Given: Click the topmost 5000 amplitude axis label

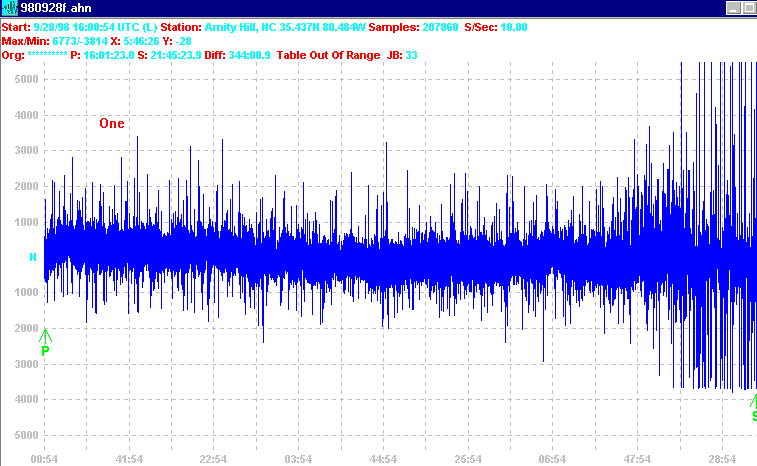Looking at the screenshot, I should click(x=26, y=79).
